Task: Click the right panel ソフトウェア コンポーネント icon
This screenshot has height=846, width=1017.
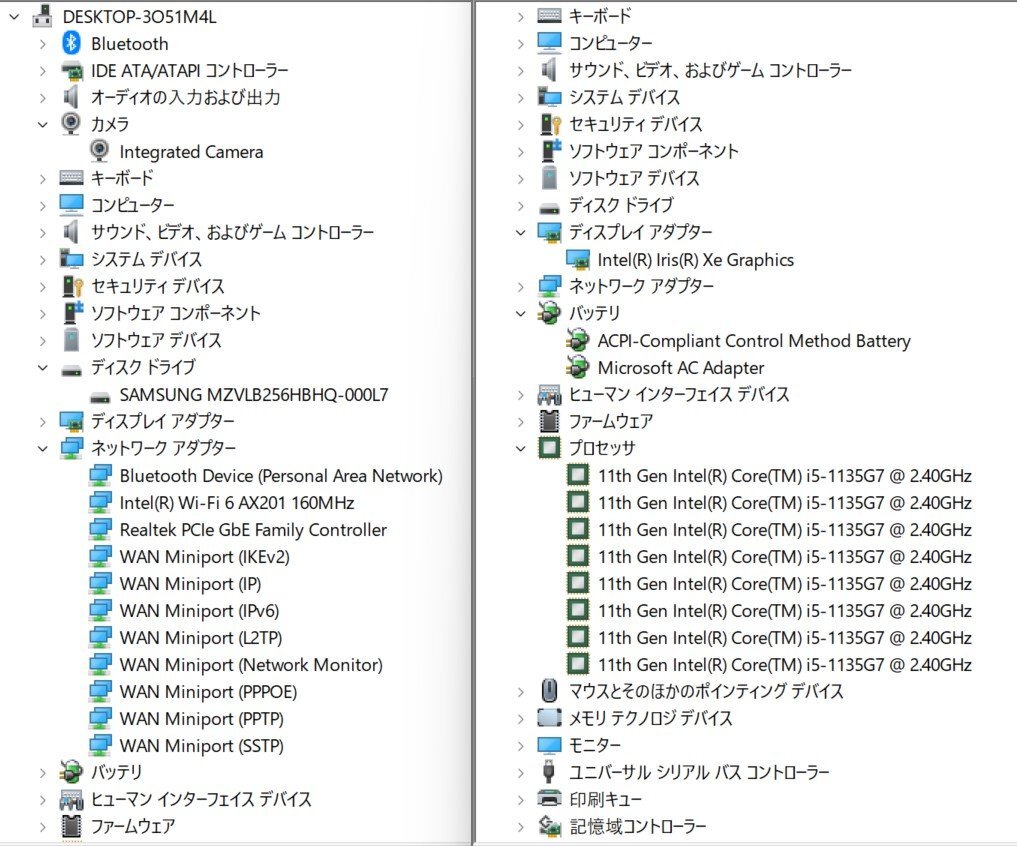Action: (x=550, y=151)
